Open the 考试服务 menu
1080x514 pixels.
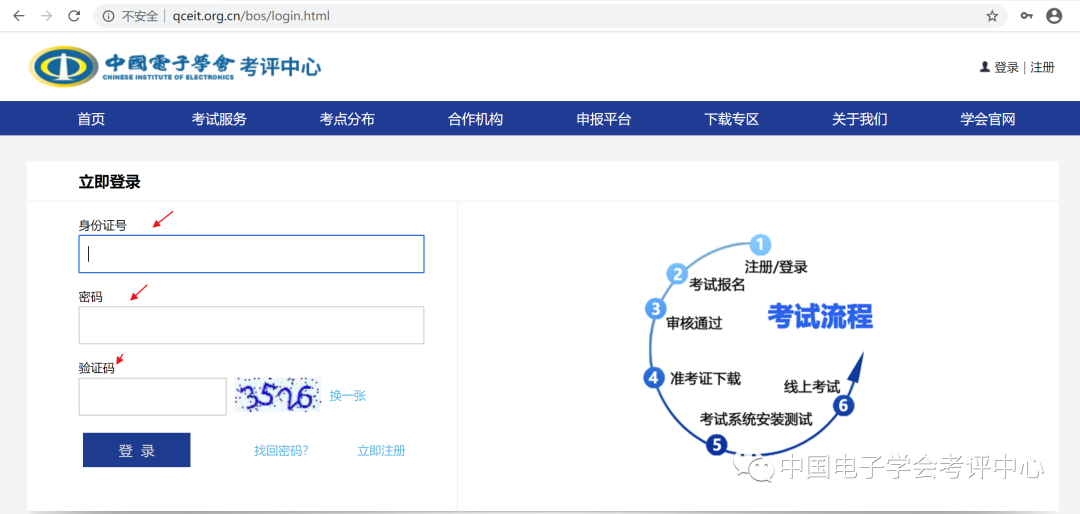(x=219, y=119)
